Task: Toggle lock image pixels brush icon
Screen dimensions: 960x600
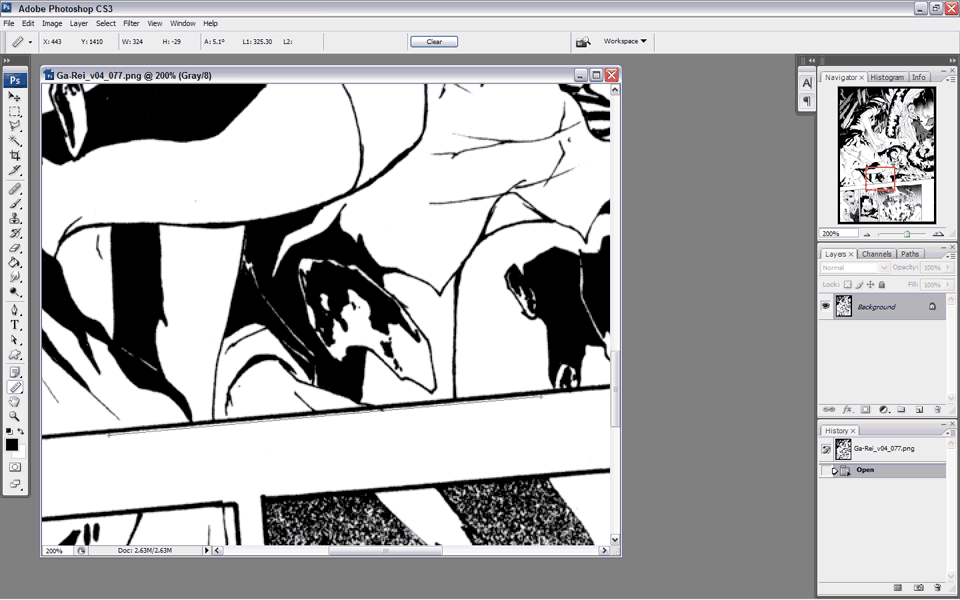Action: click(859, 285)
